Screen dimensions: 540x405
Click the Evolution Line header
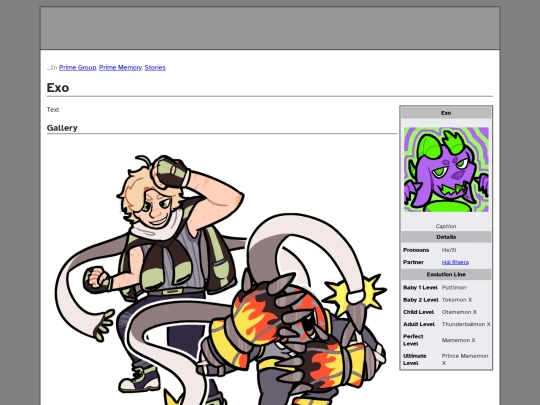coord(446,274)
